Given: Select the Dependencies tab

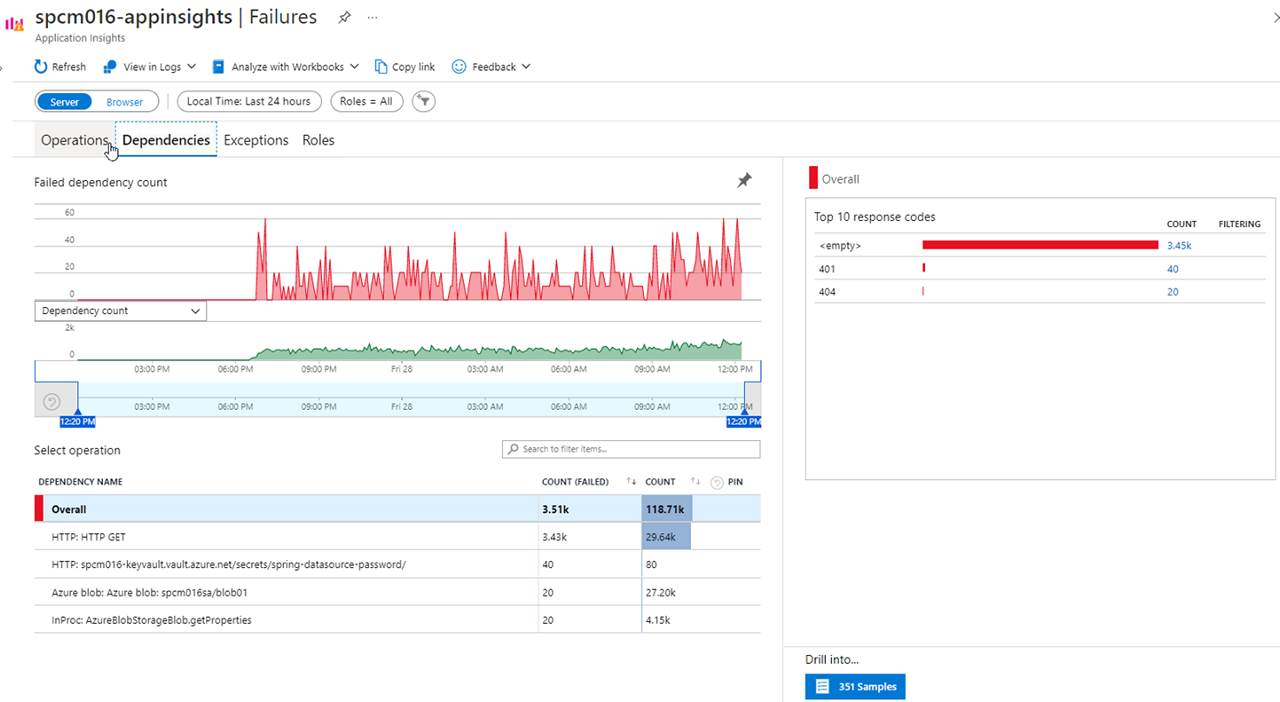Looking at the screenshot, I should [166, 140].
